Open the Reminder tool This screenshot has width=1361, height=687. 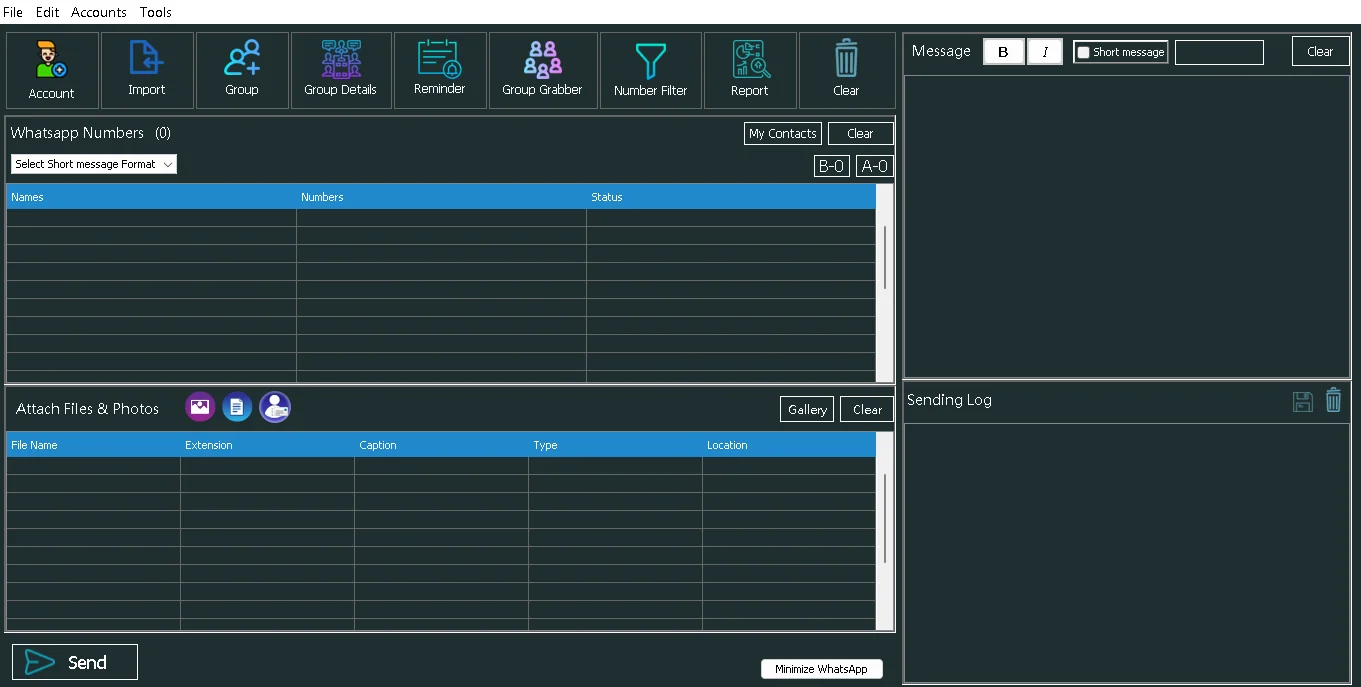(x=440, y=70)
